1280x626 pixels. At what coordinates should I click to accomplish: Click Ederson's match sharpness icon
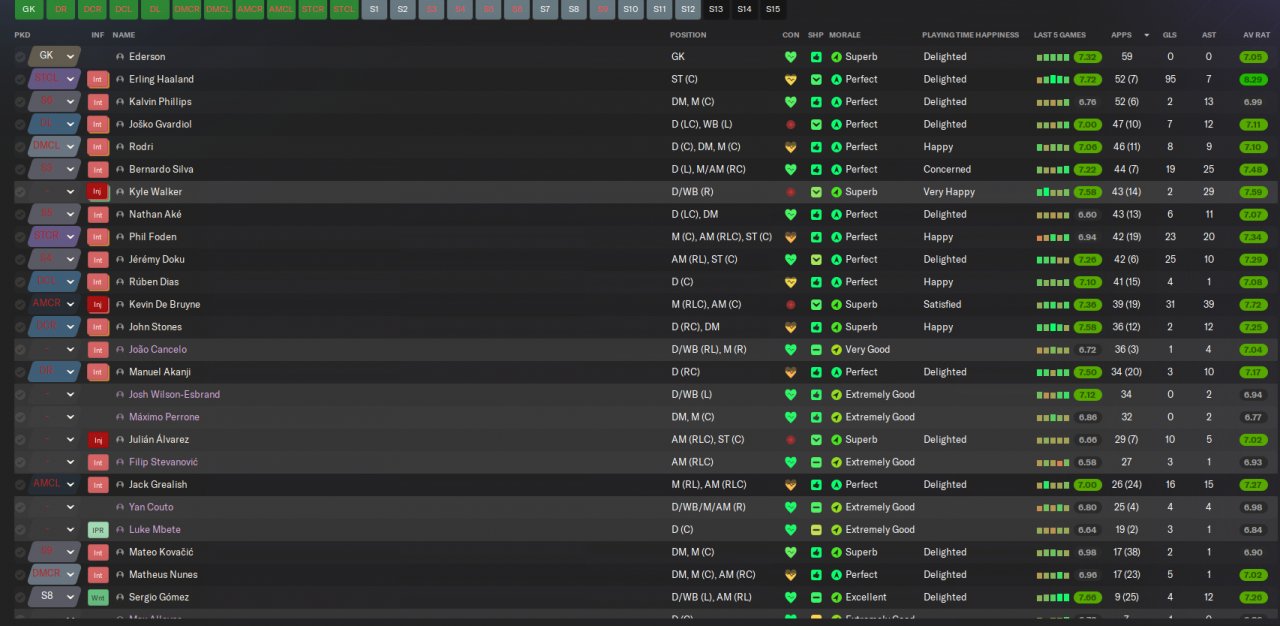point(816,57)
